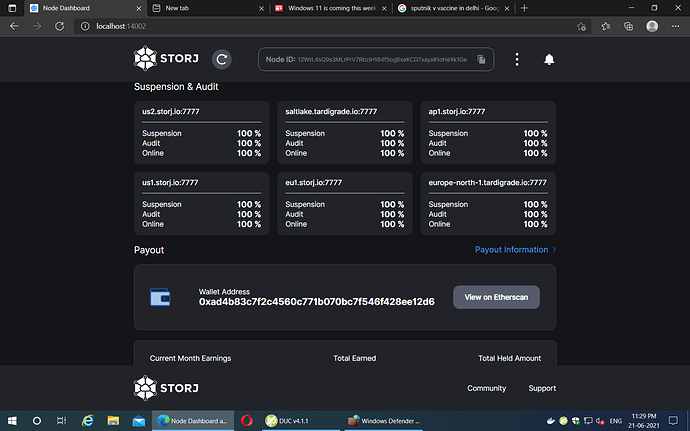The height and width of the screenshot is (431, 690).
Task: Open Opera browser from the taskbar
Action: coord(246,421)
